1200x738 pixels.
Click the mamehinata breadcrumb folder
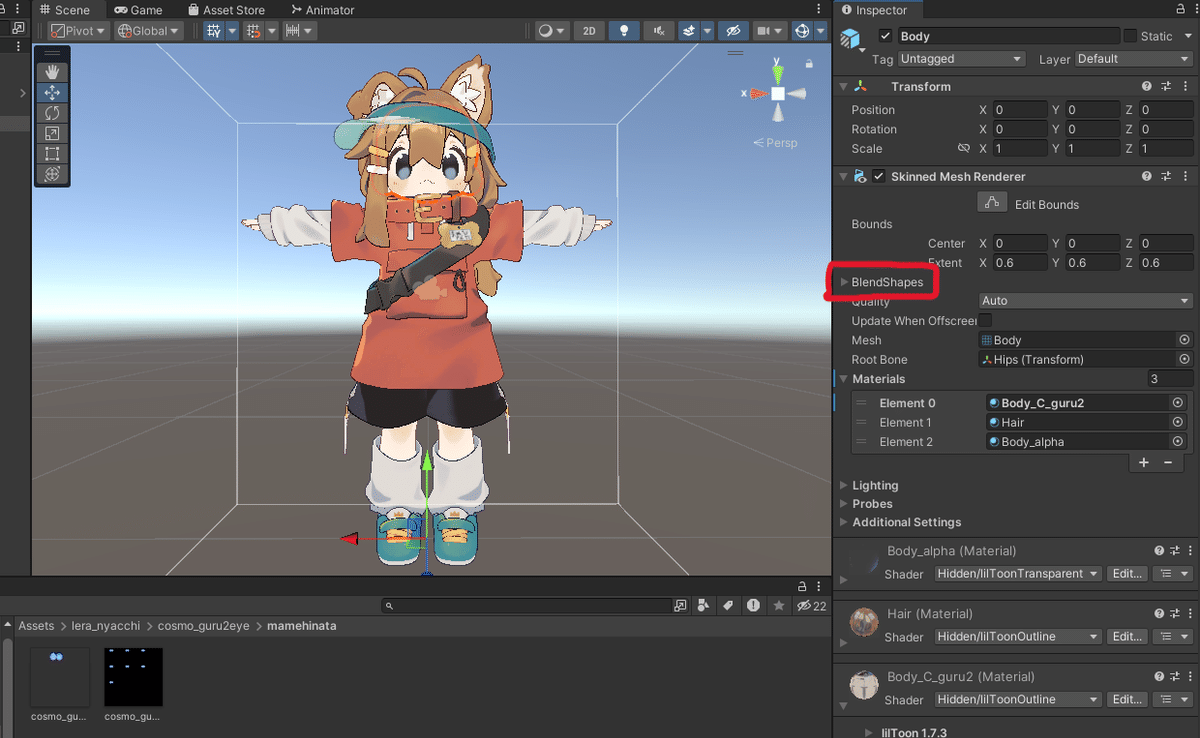click(301, 626)
